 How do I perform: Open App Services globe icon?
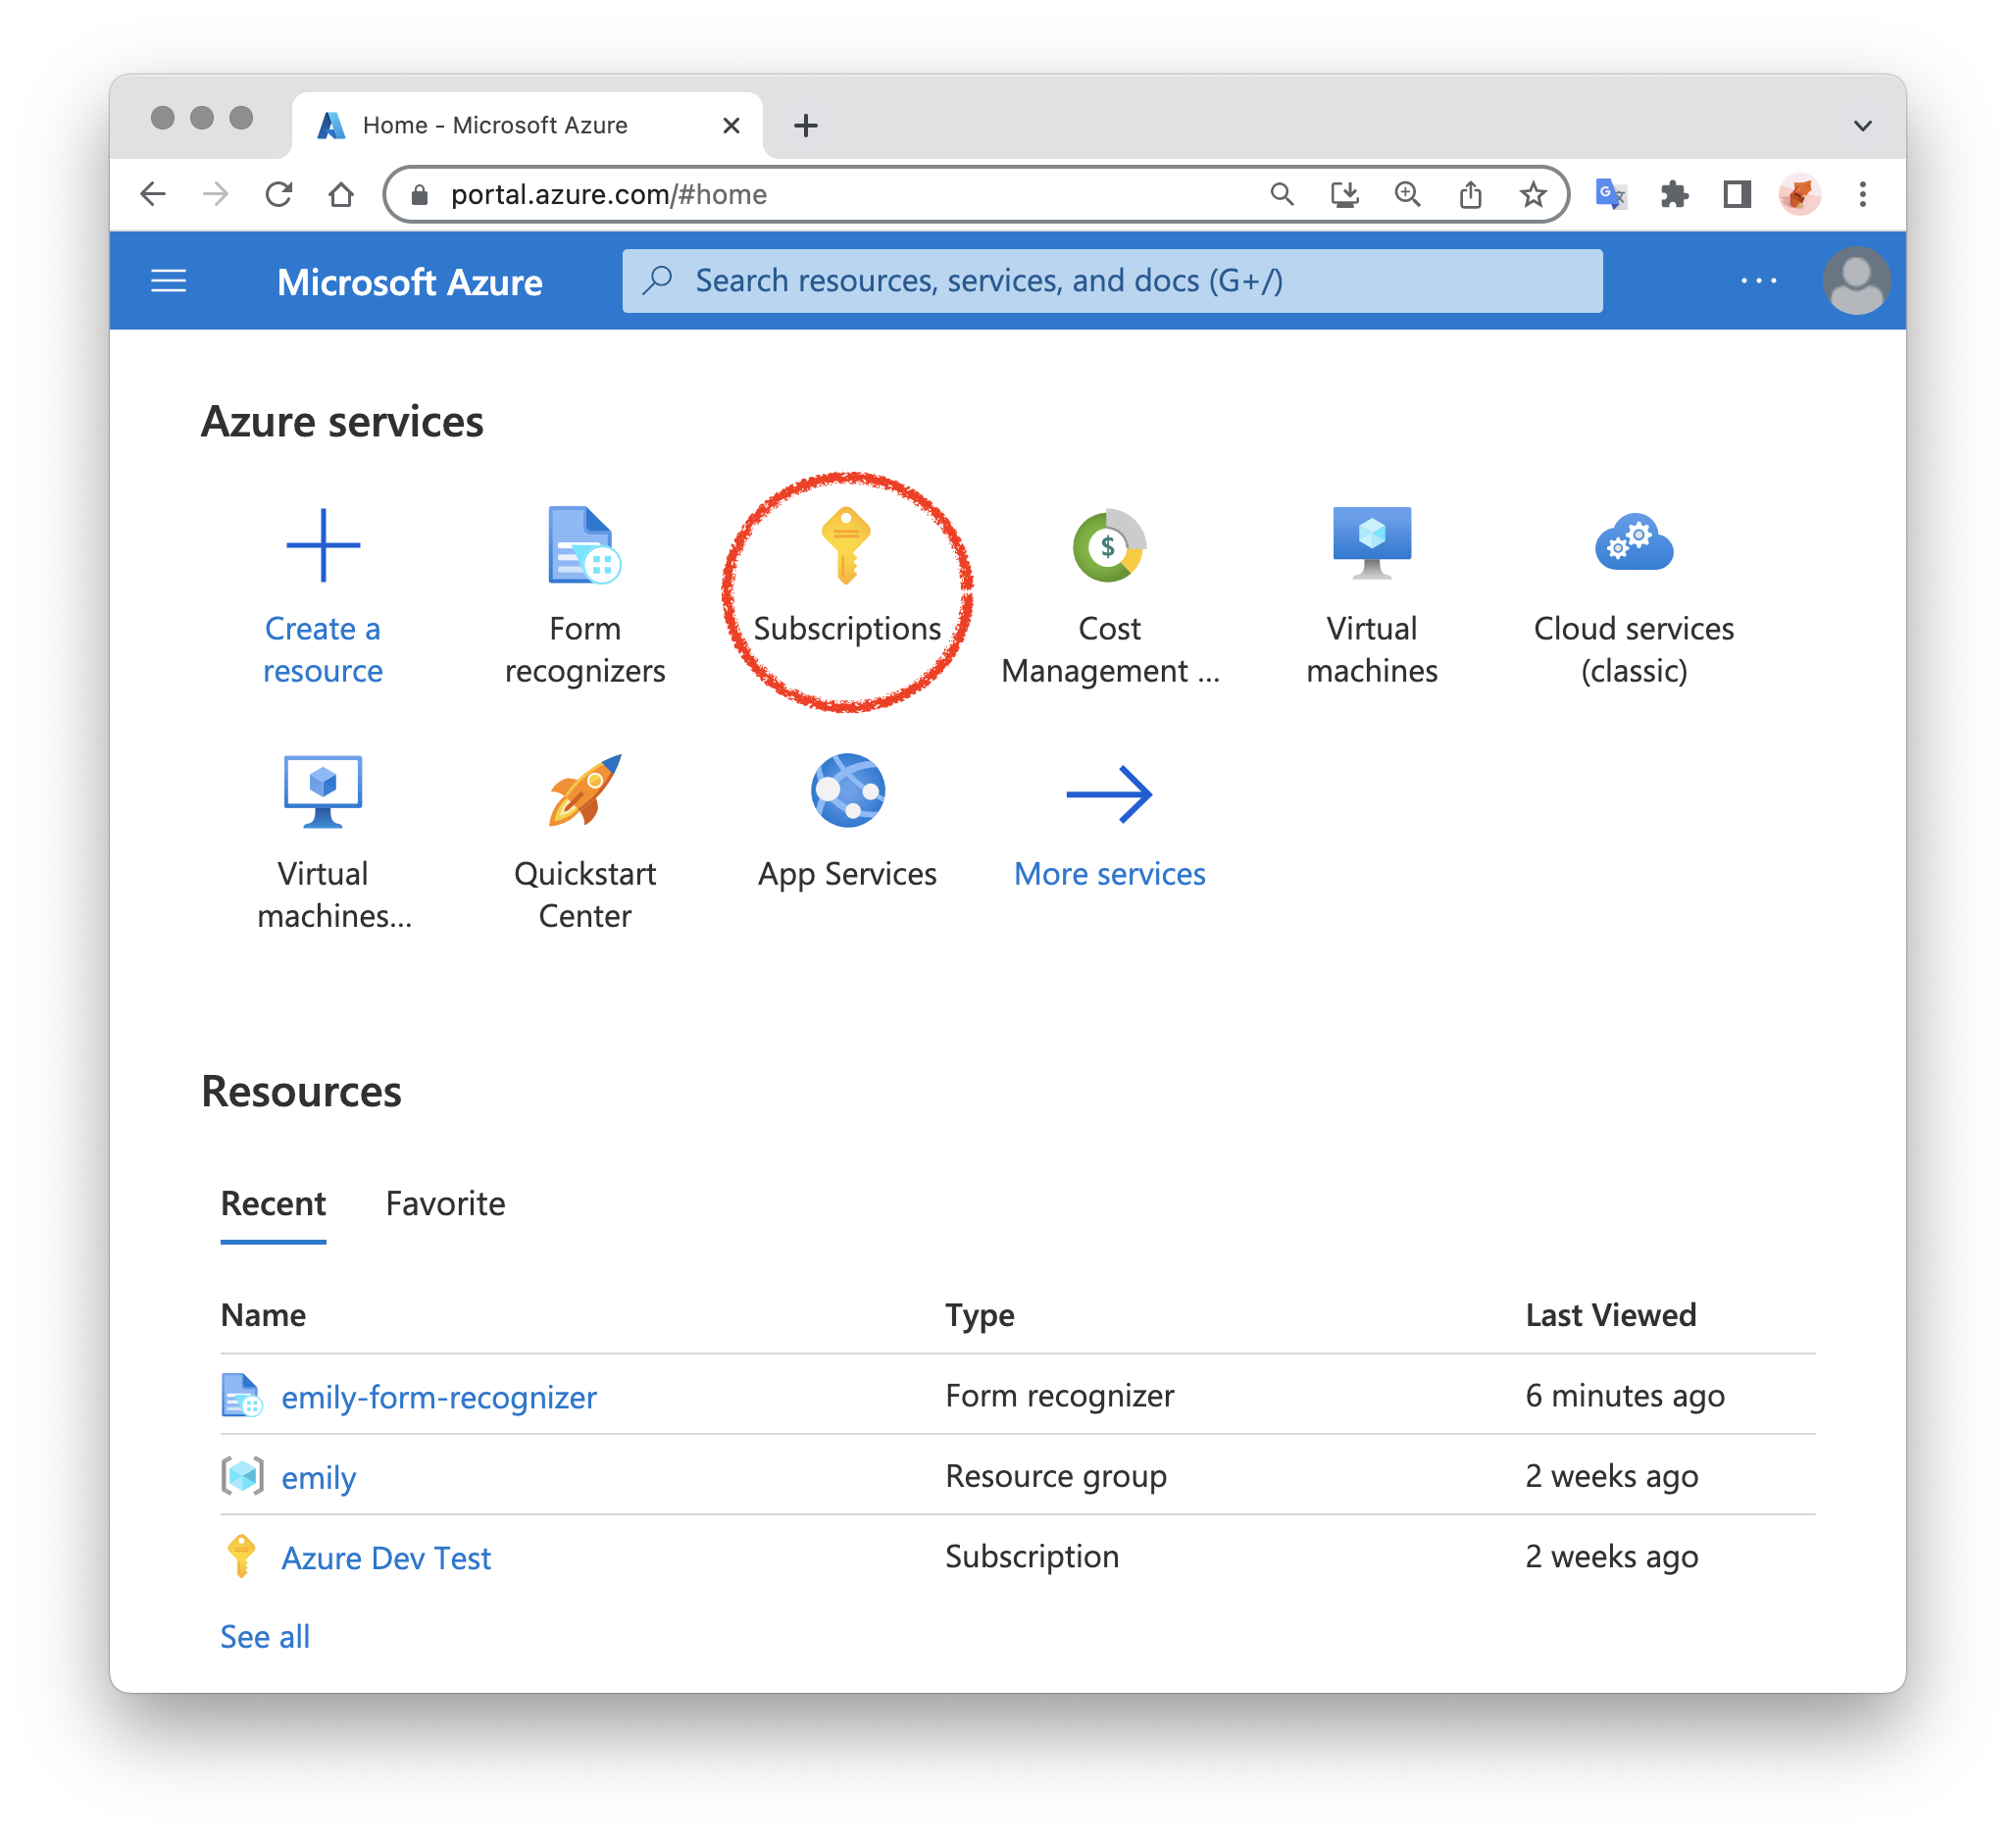[x=847, y=790]
